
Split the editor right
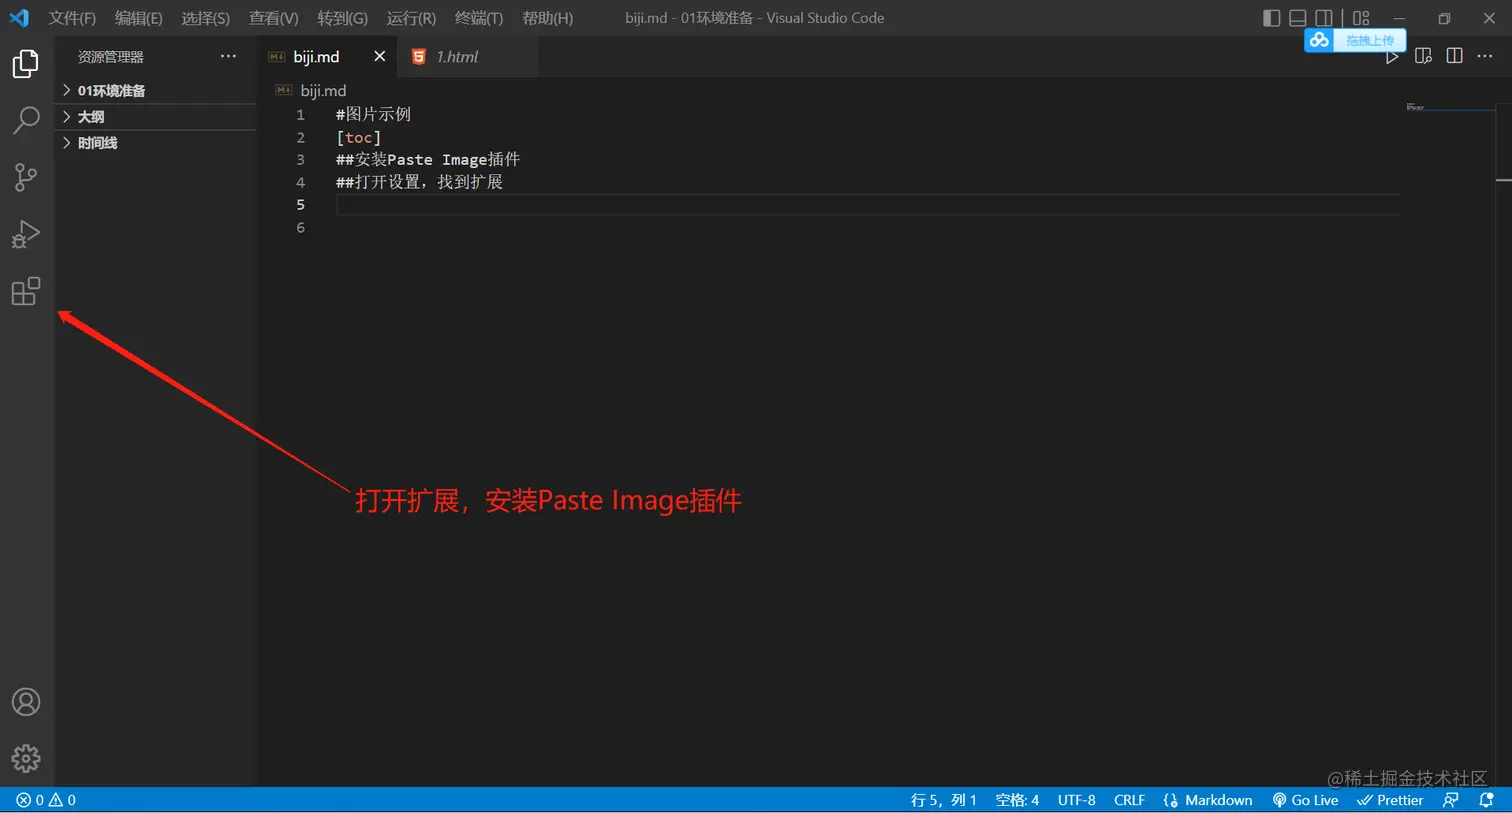click(x=1454, y=56)
